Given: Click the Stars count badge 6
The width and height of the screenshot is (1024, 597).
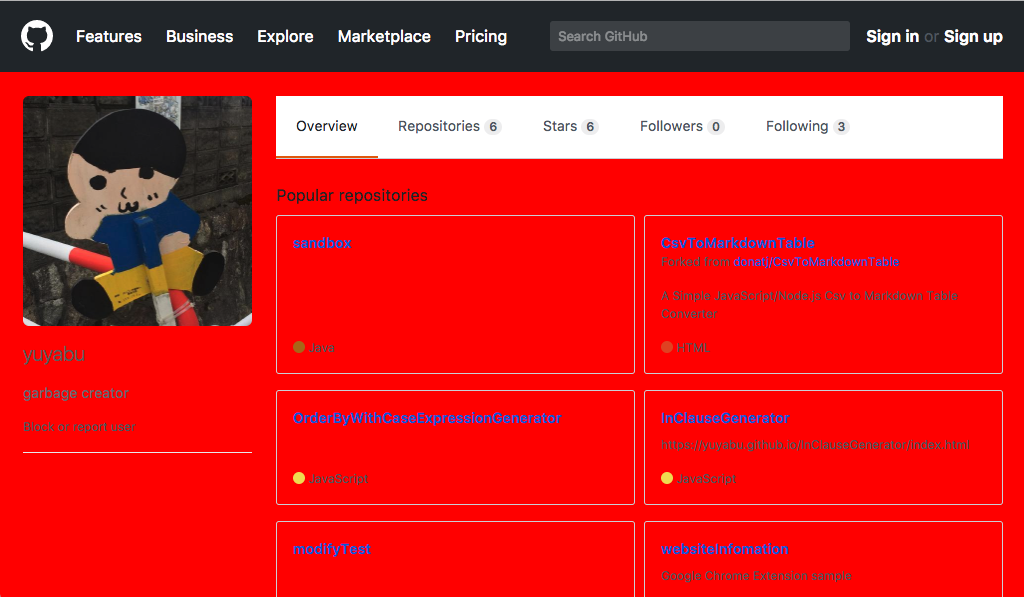Looking at the screenshot, I should (590, 127).
